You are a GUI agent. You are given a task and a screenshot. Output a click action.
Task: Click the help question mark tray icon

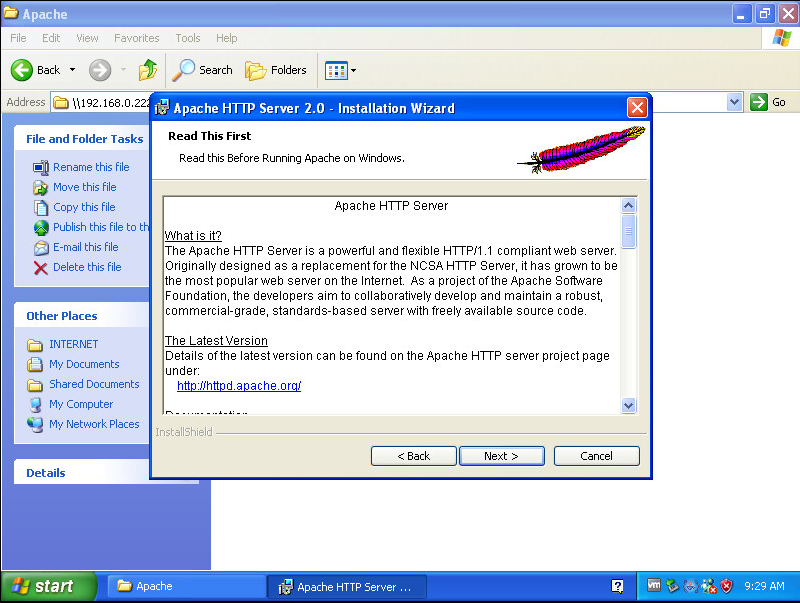pyautogui.click(x=617, y=586)
